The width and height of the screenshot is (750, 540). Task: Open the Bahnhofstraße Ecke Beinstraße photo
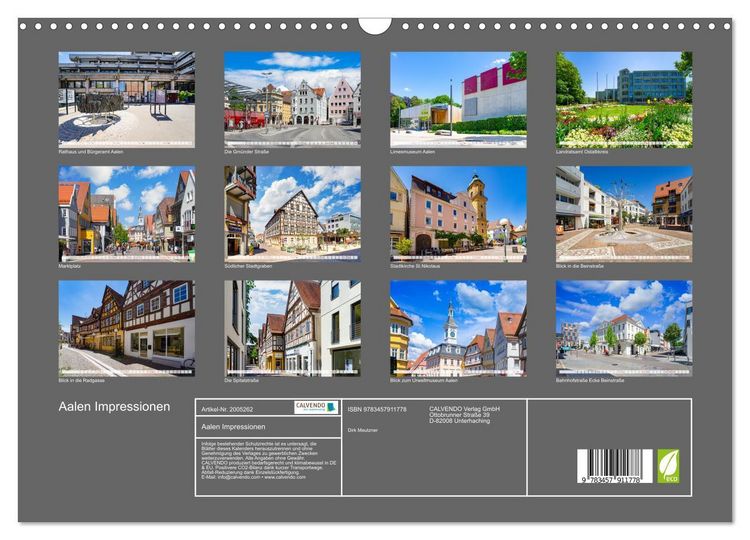coord(624,328)
